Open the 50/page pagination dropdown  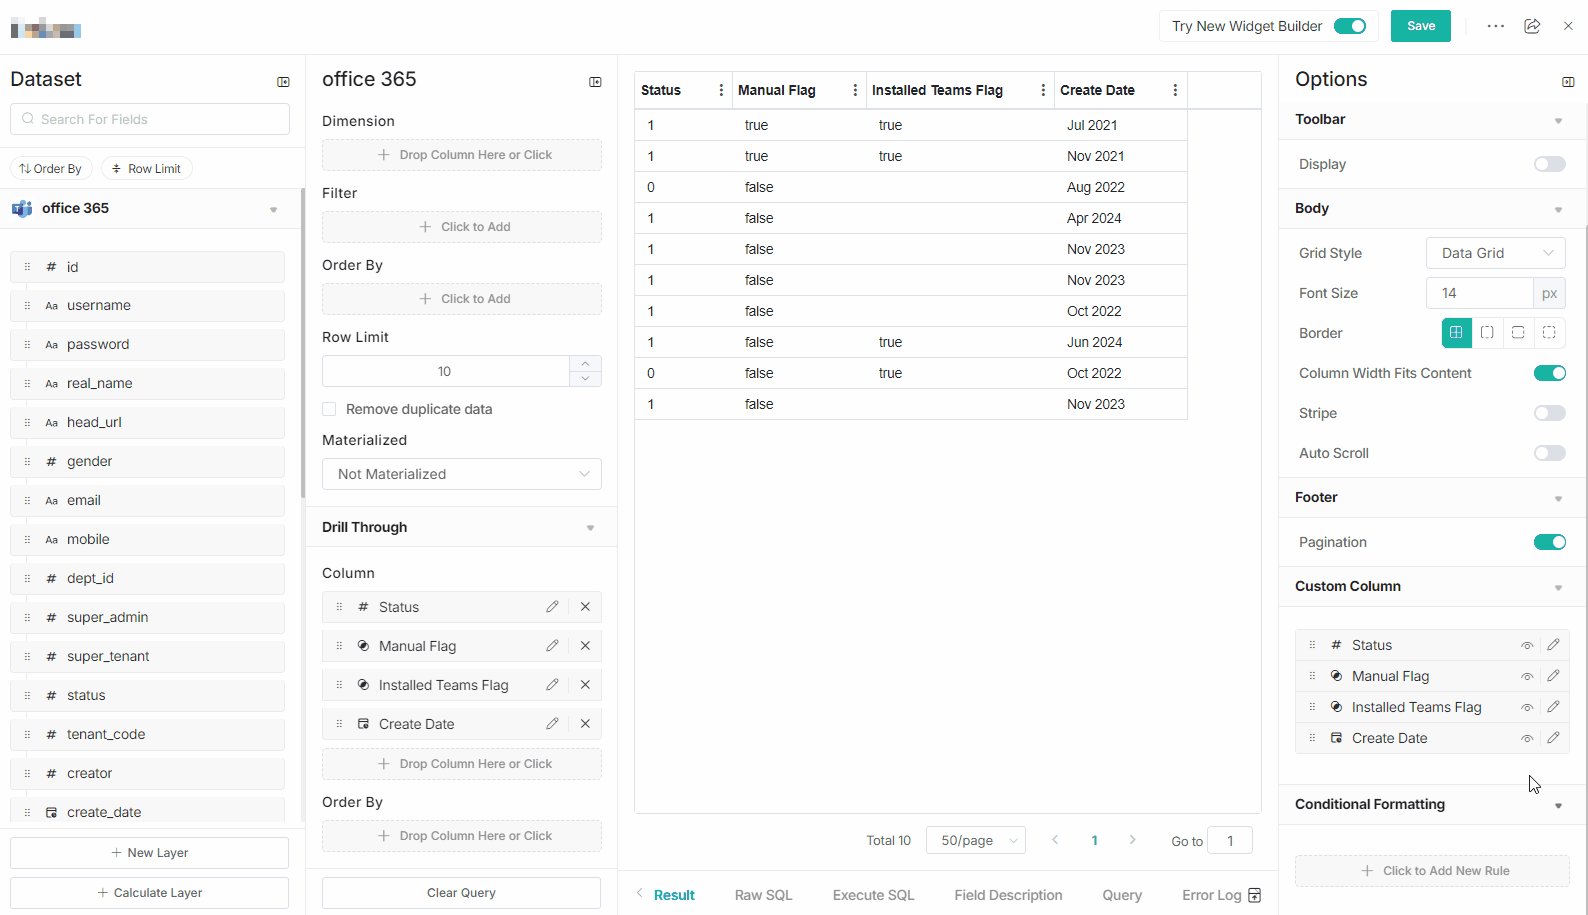(x=976, y=841)
